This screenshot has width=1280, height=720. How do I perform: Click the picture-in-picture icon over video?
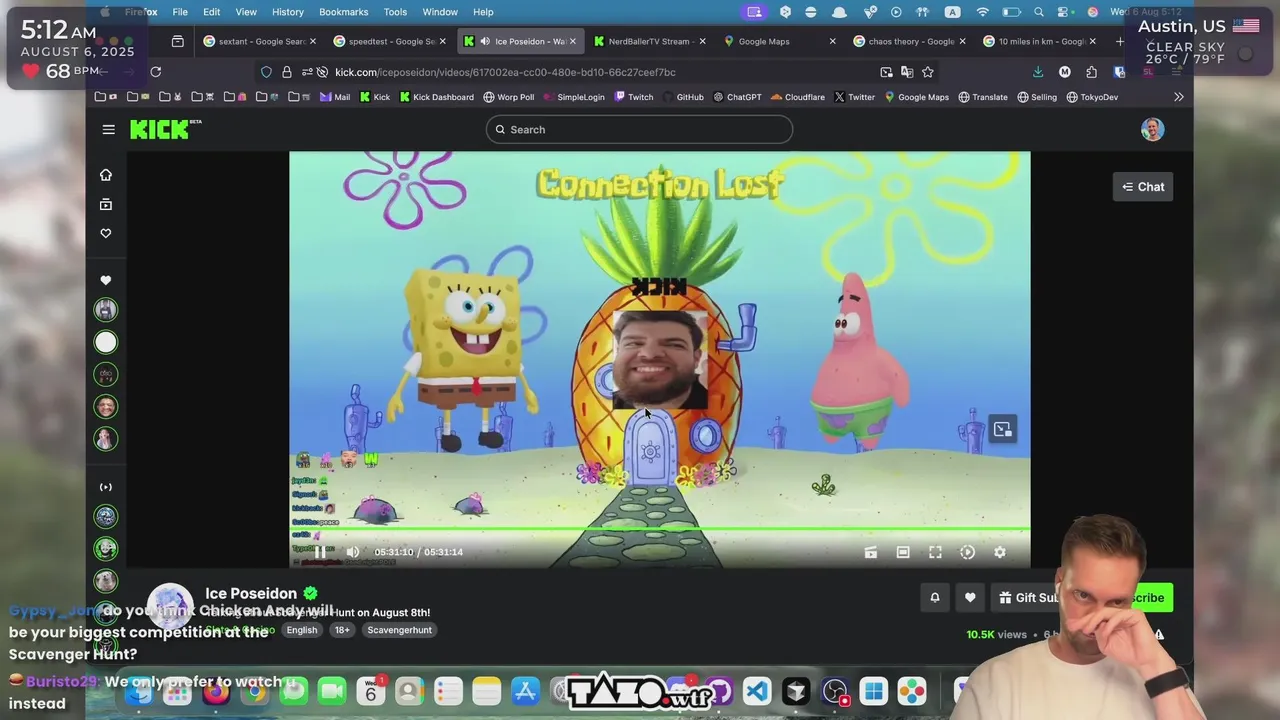(x=1002, y=430)
